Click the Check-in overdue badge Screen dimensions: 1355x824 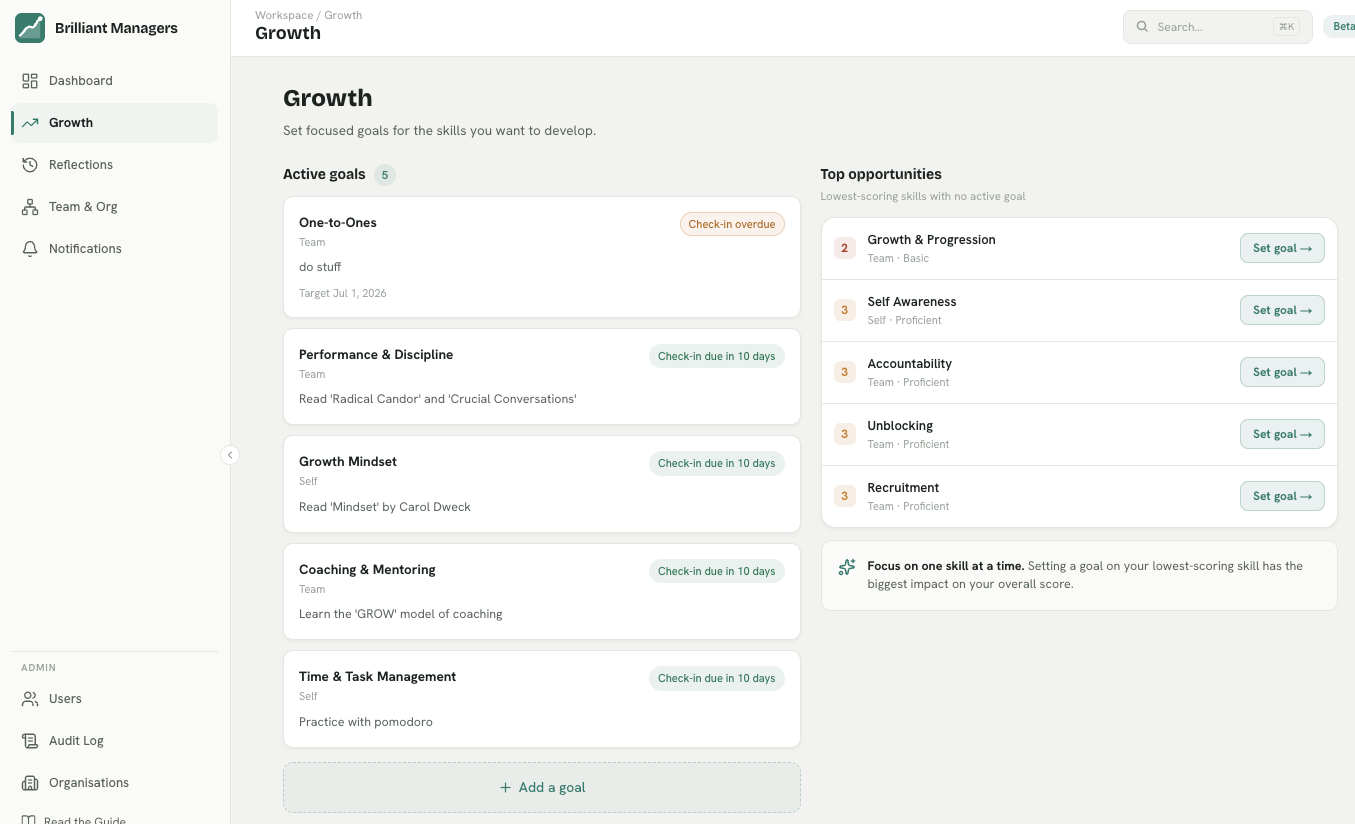pos(732,224)
